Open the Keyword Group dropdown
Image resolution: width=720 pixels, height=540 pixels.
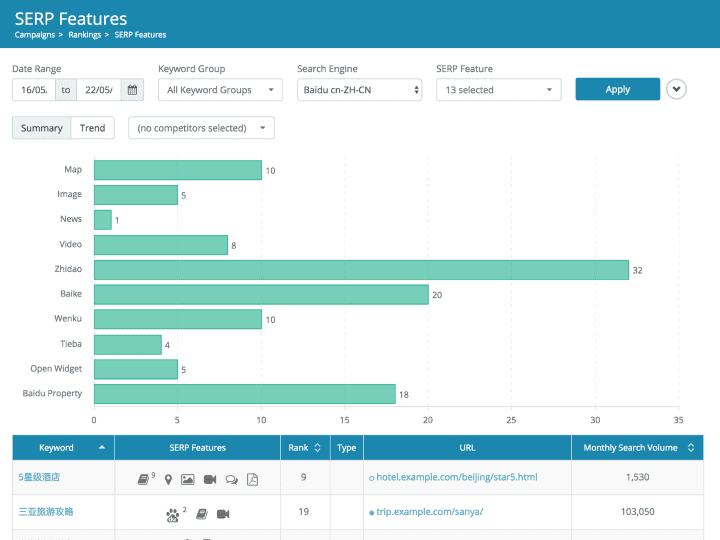coord(220,90)
